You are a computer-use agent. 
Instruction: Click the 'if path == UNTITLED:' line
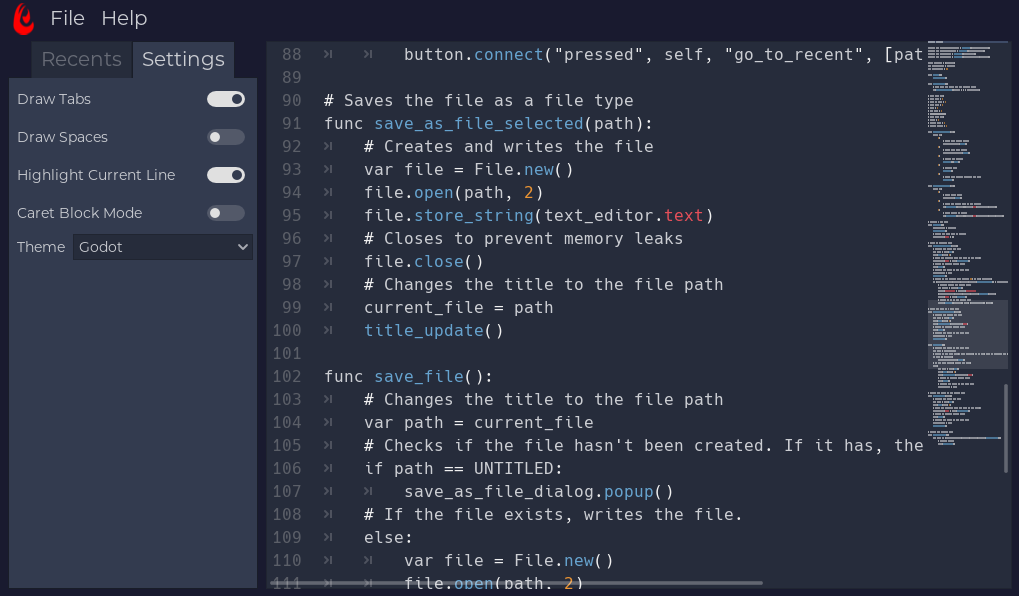pyautogui.click(x=463, y=469)
